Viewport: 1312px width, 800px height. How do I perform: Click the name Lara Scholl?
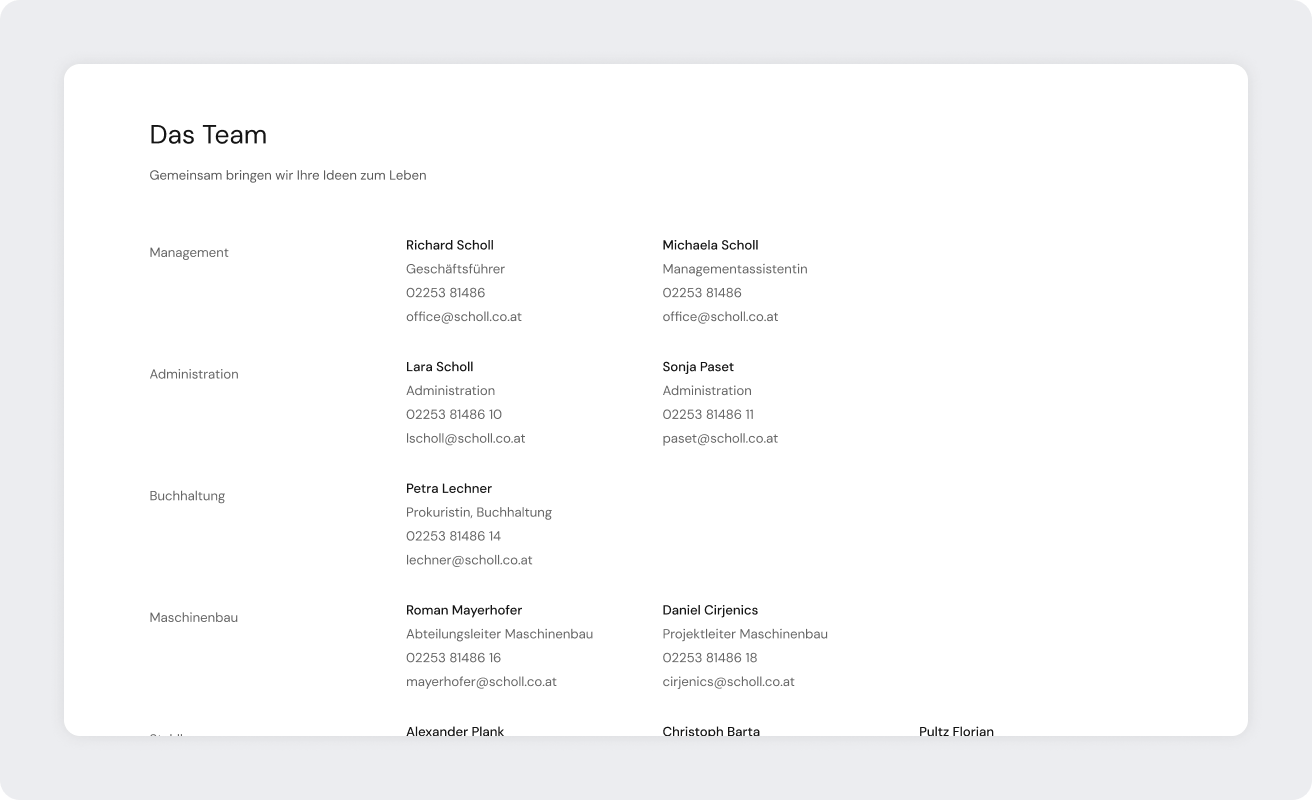click(439, 367)
